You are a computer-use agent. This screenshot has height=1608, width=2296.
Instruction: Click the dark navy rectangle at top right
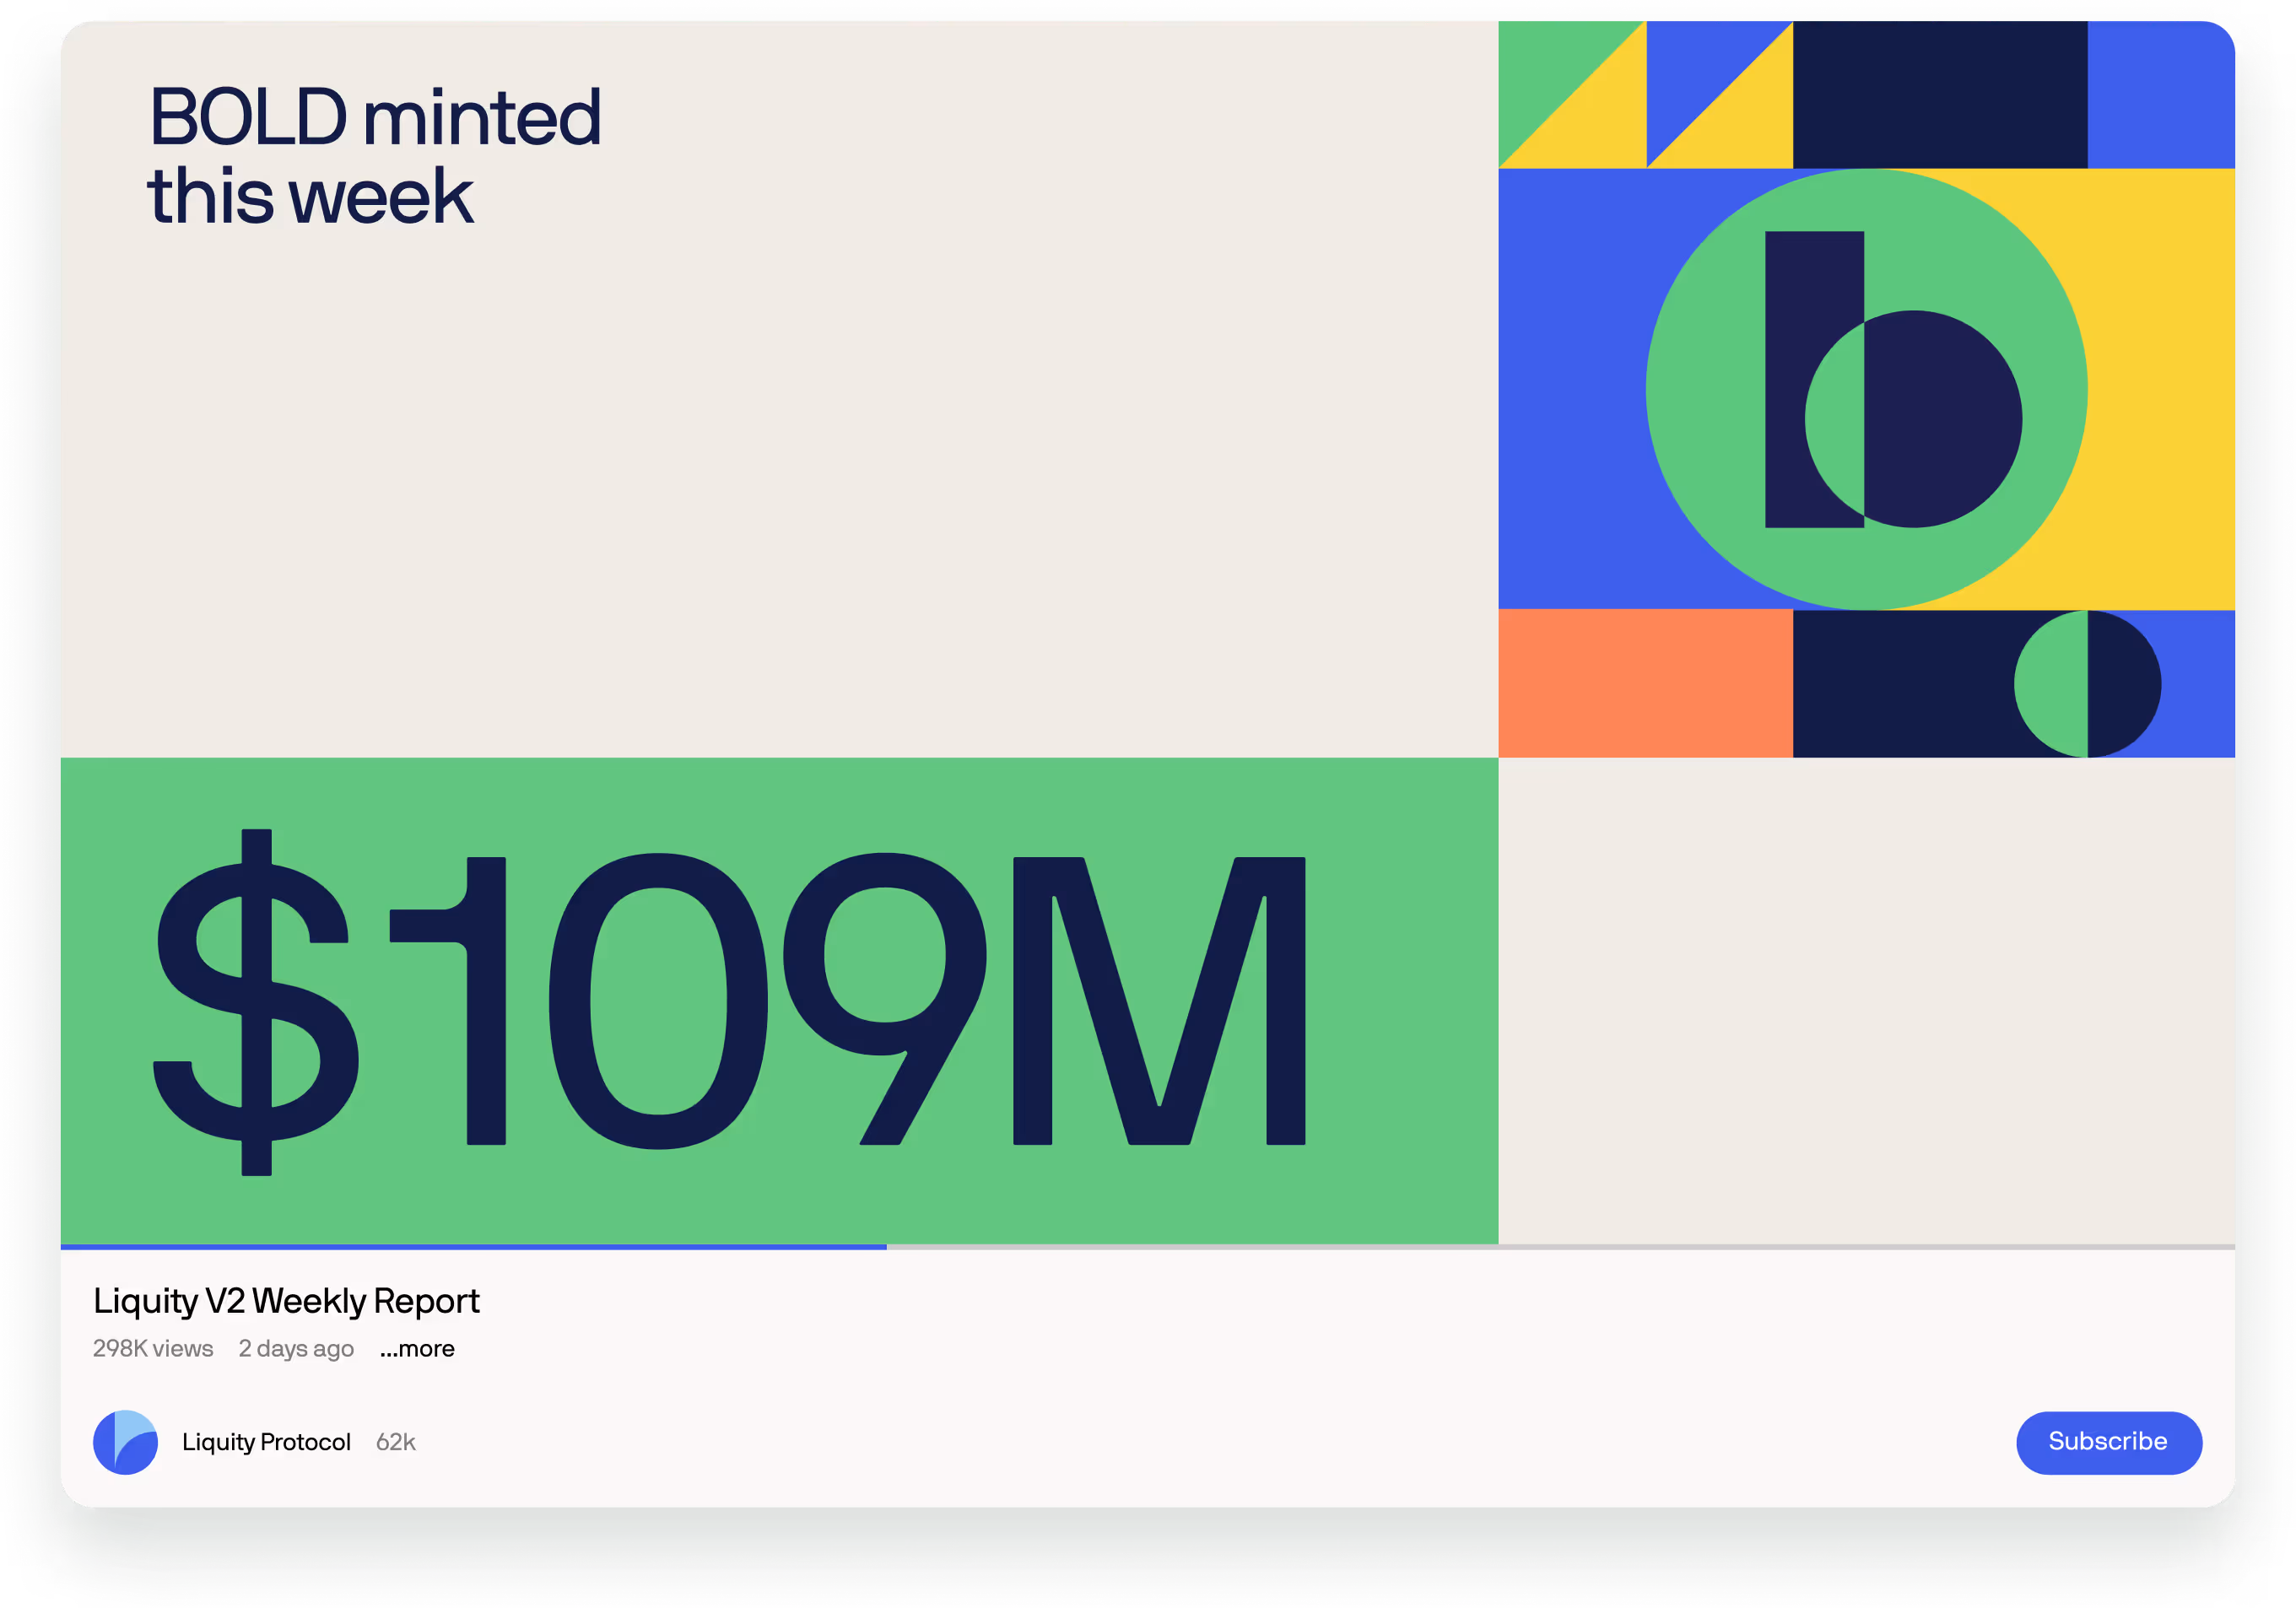click(1940, 95)
